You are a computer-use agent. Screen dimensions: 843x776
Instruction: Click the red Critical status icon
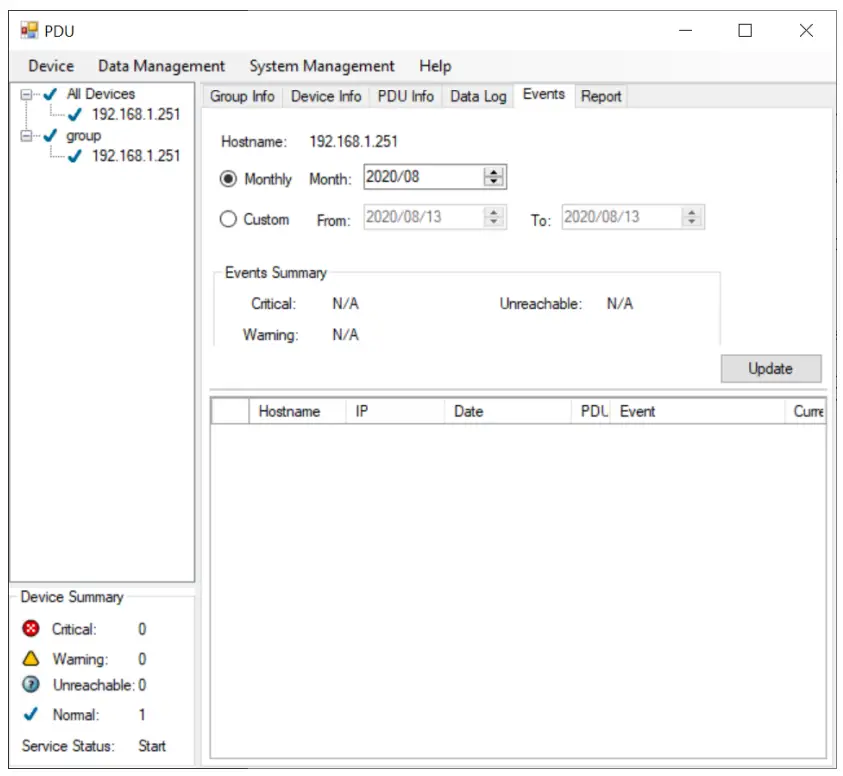31,629
